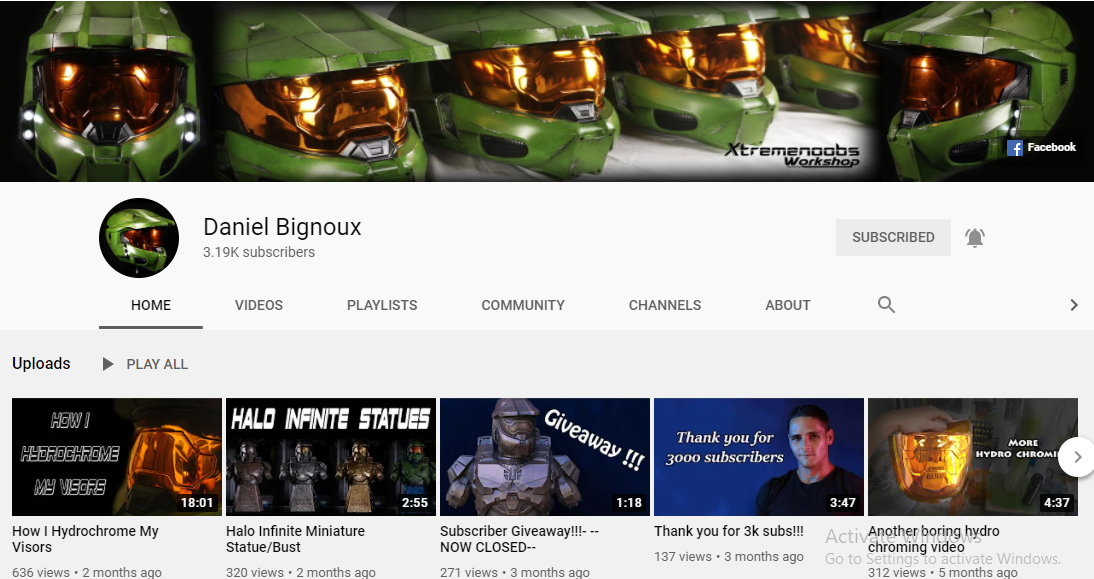
Task: Play the More Hydro Chroming thumbnail
Action: coord(973,457)
